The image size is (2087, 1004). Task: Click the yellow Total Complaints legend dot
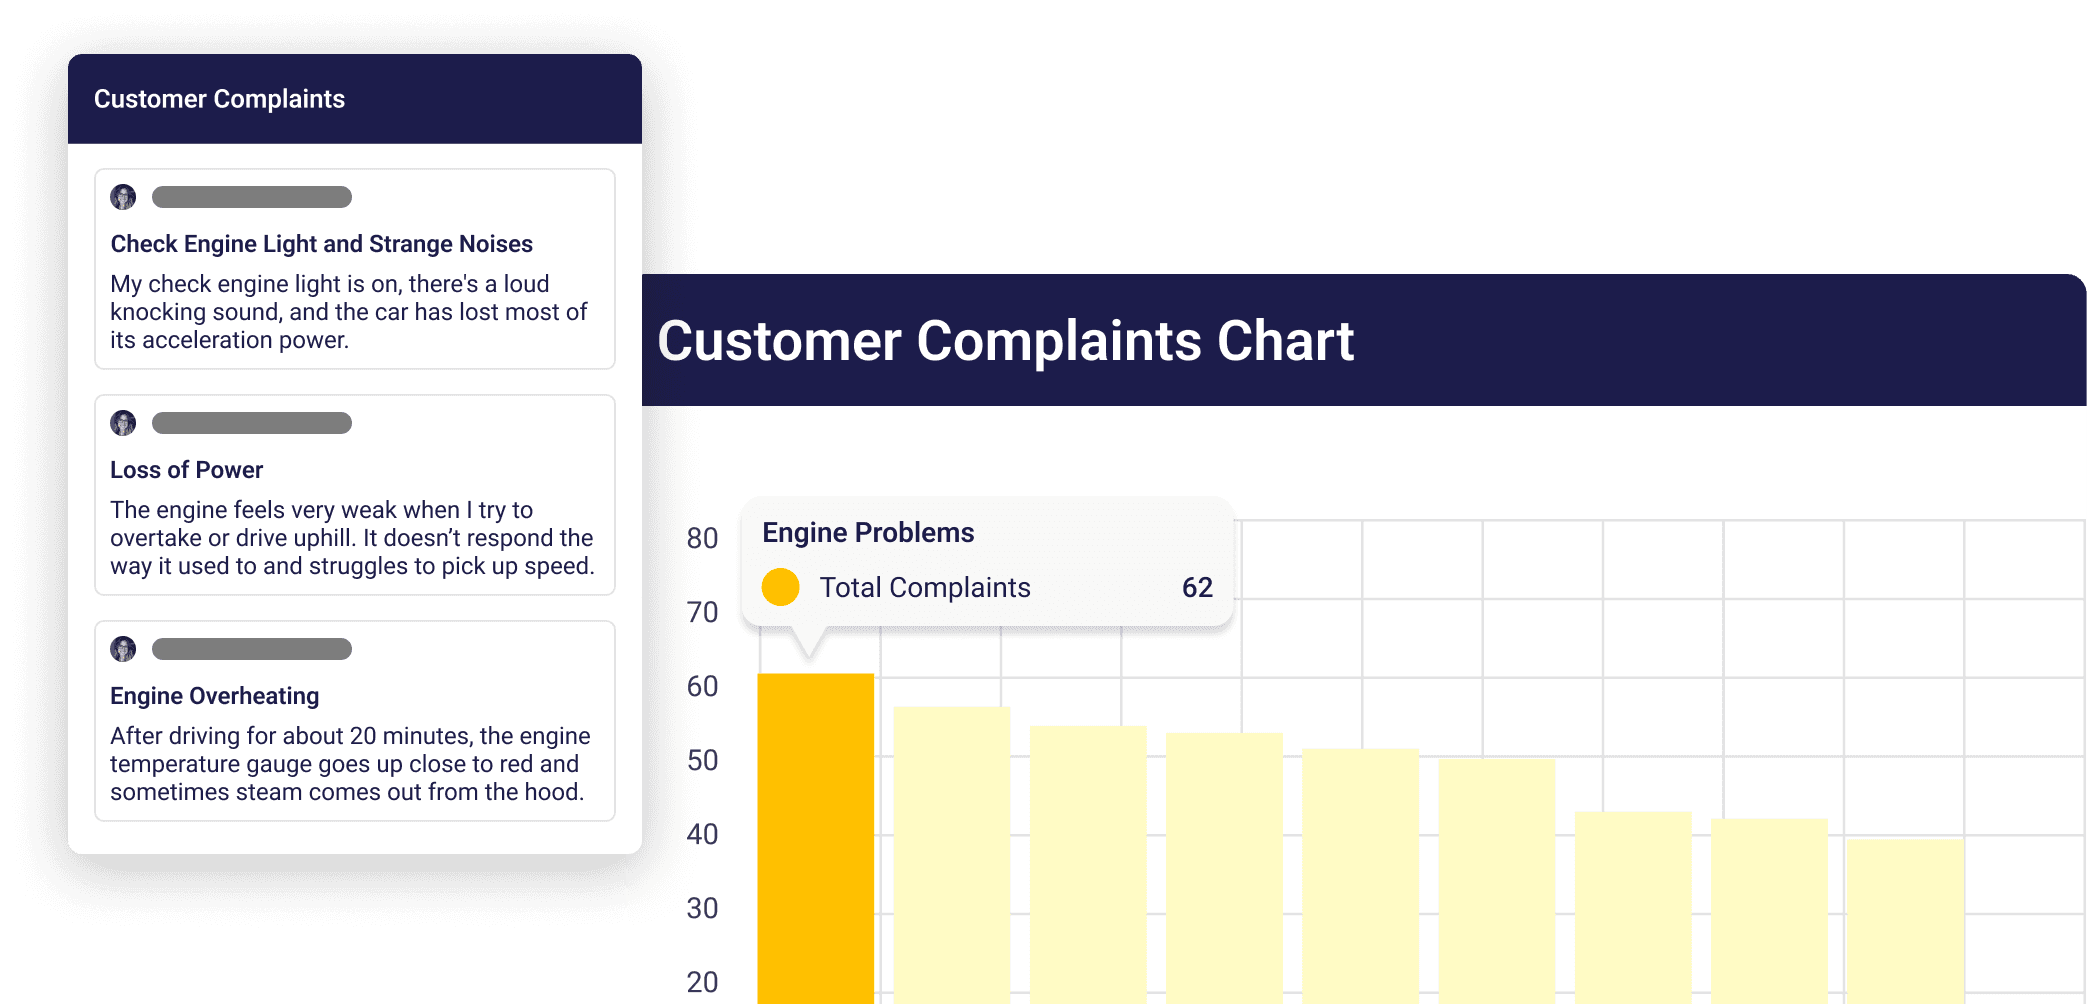780,587
